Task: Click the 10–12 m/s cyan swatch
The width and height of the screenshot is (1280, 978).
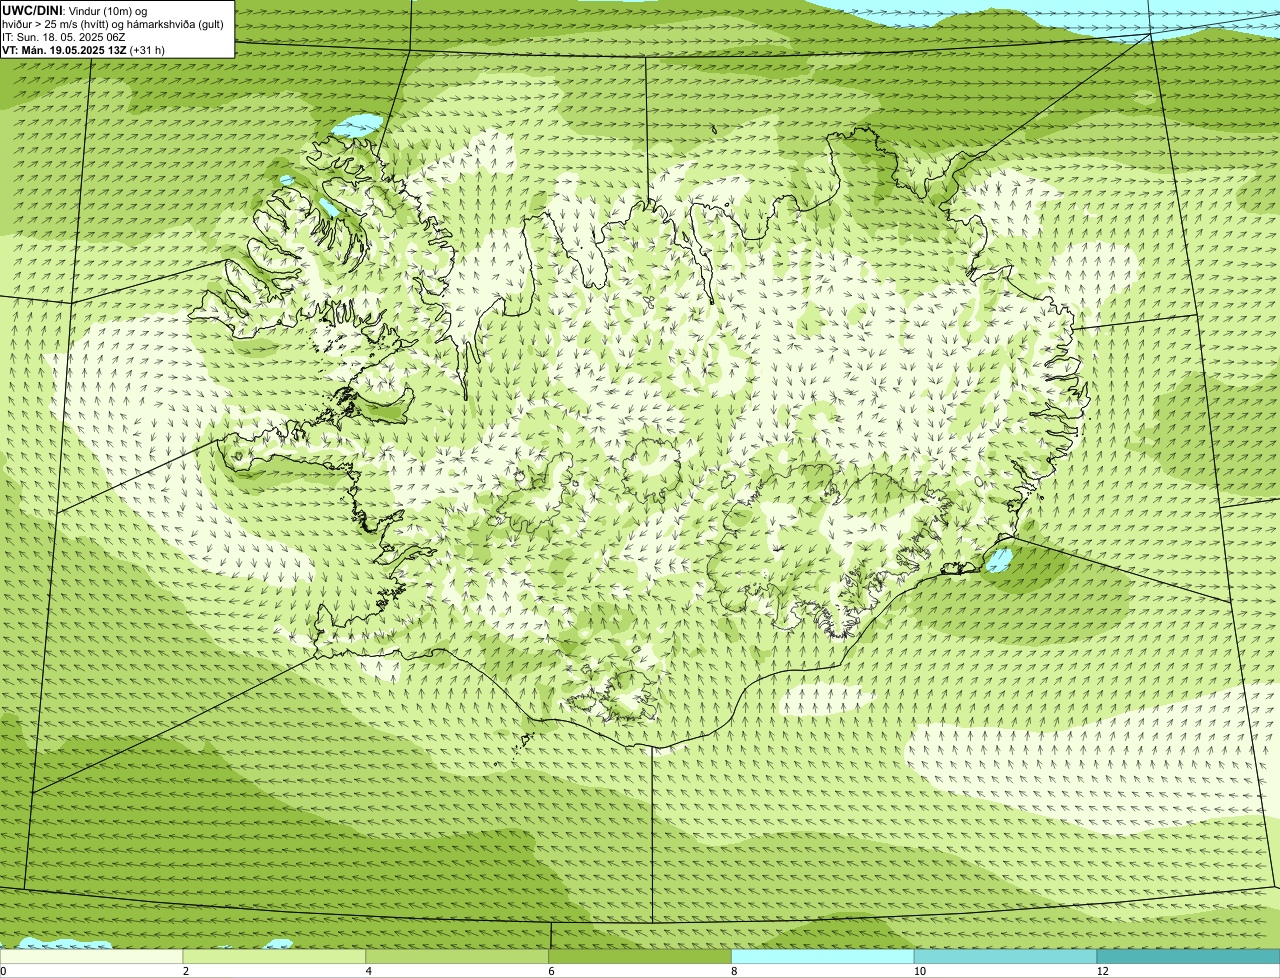Action: pyautogui.click(x=1005, y=957)
